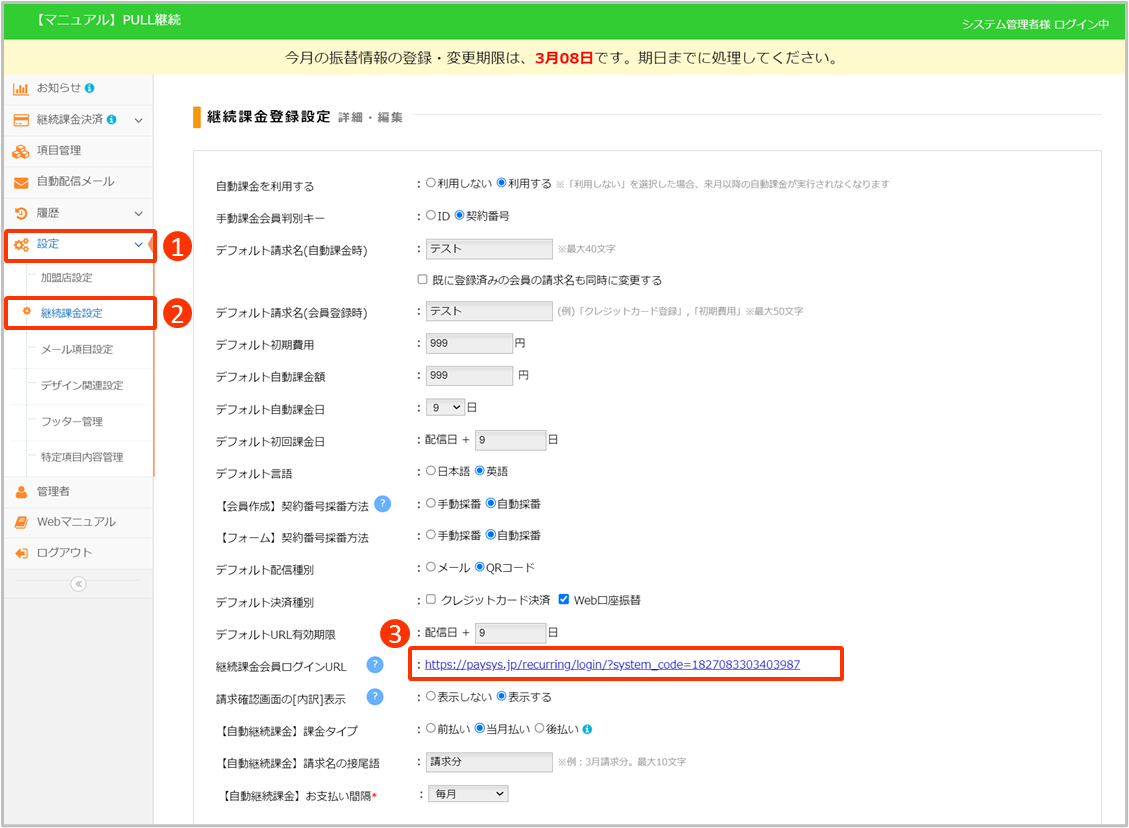This screenshot has height=828, width=1129.
Task: Click the 継続課金決済 credit card icon
Action: 20,120
